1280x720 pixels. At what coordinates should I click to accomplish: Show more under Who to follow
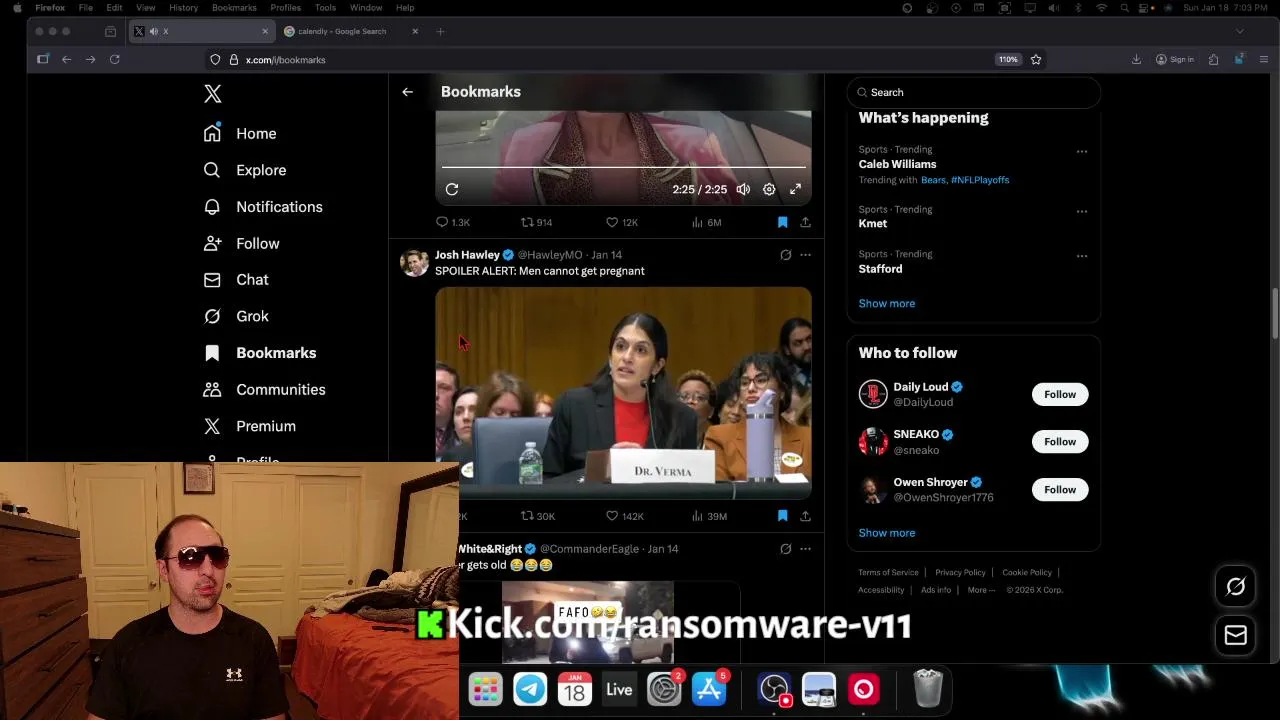pos(886,533)
